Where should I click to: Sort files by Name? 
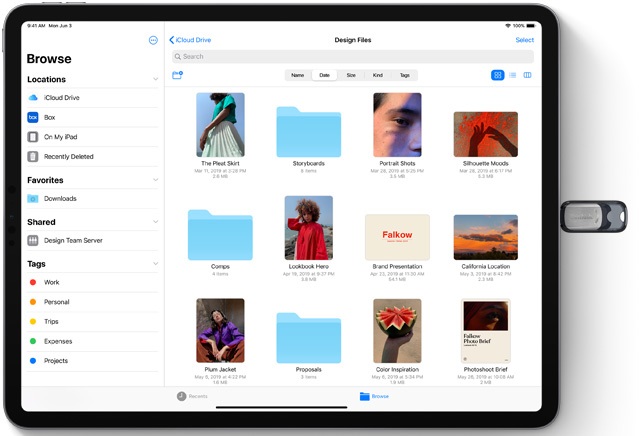point(297,75)
